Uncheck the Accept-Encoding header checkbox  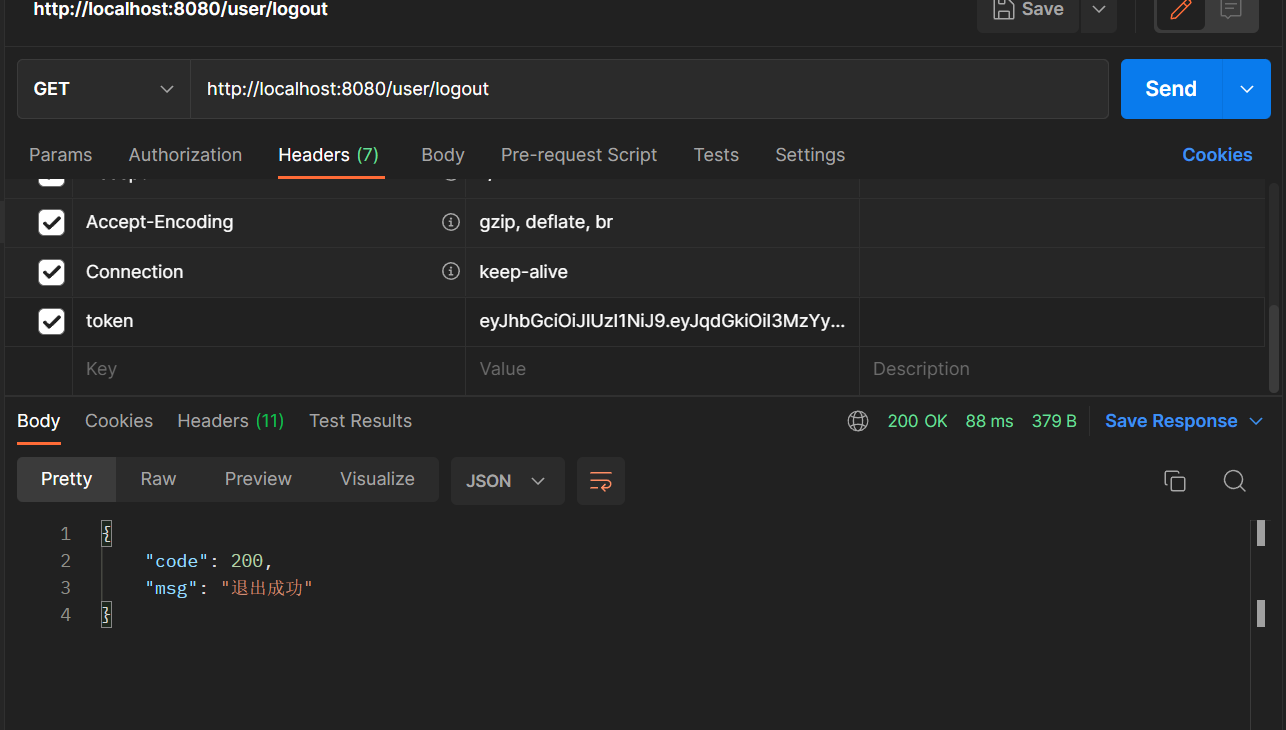coord(51,222)
